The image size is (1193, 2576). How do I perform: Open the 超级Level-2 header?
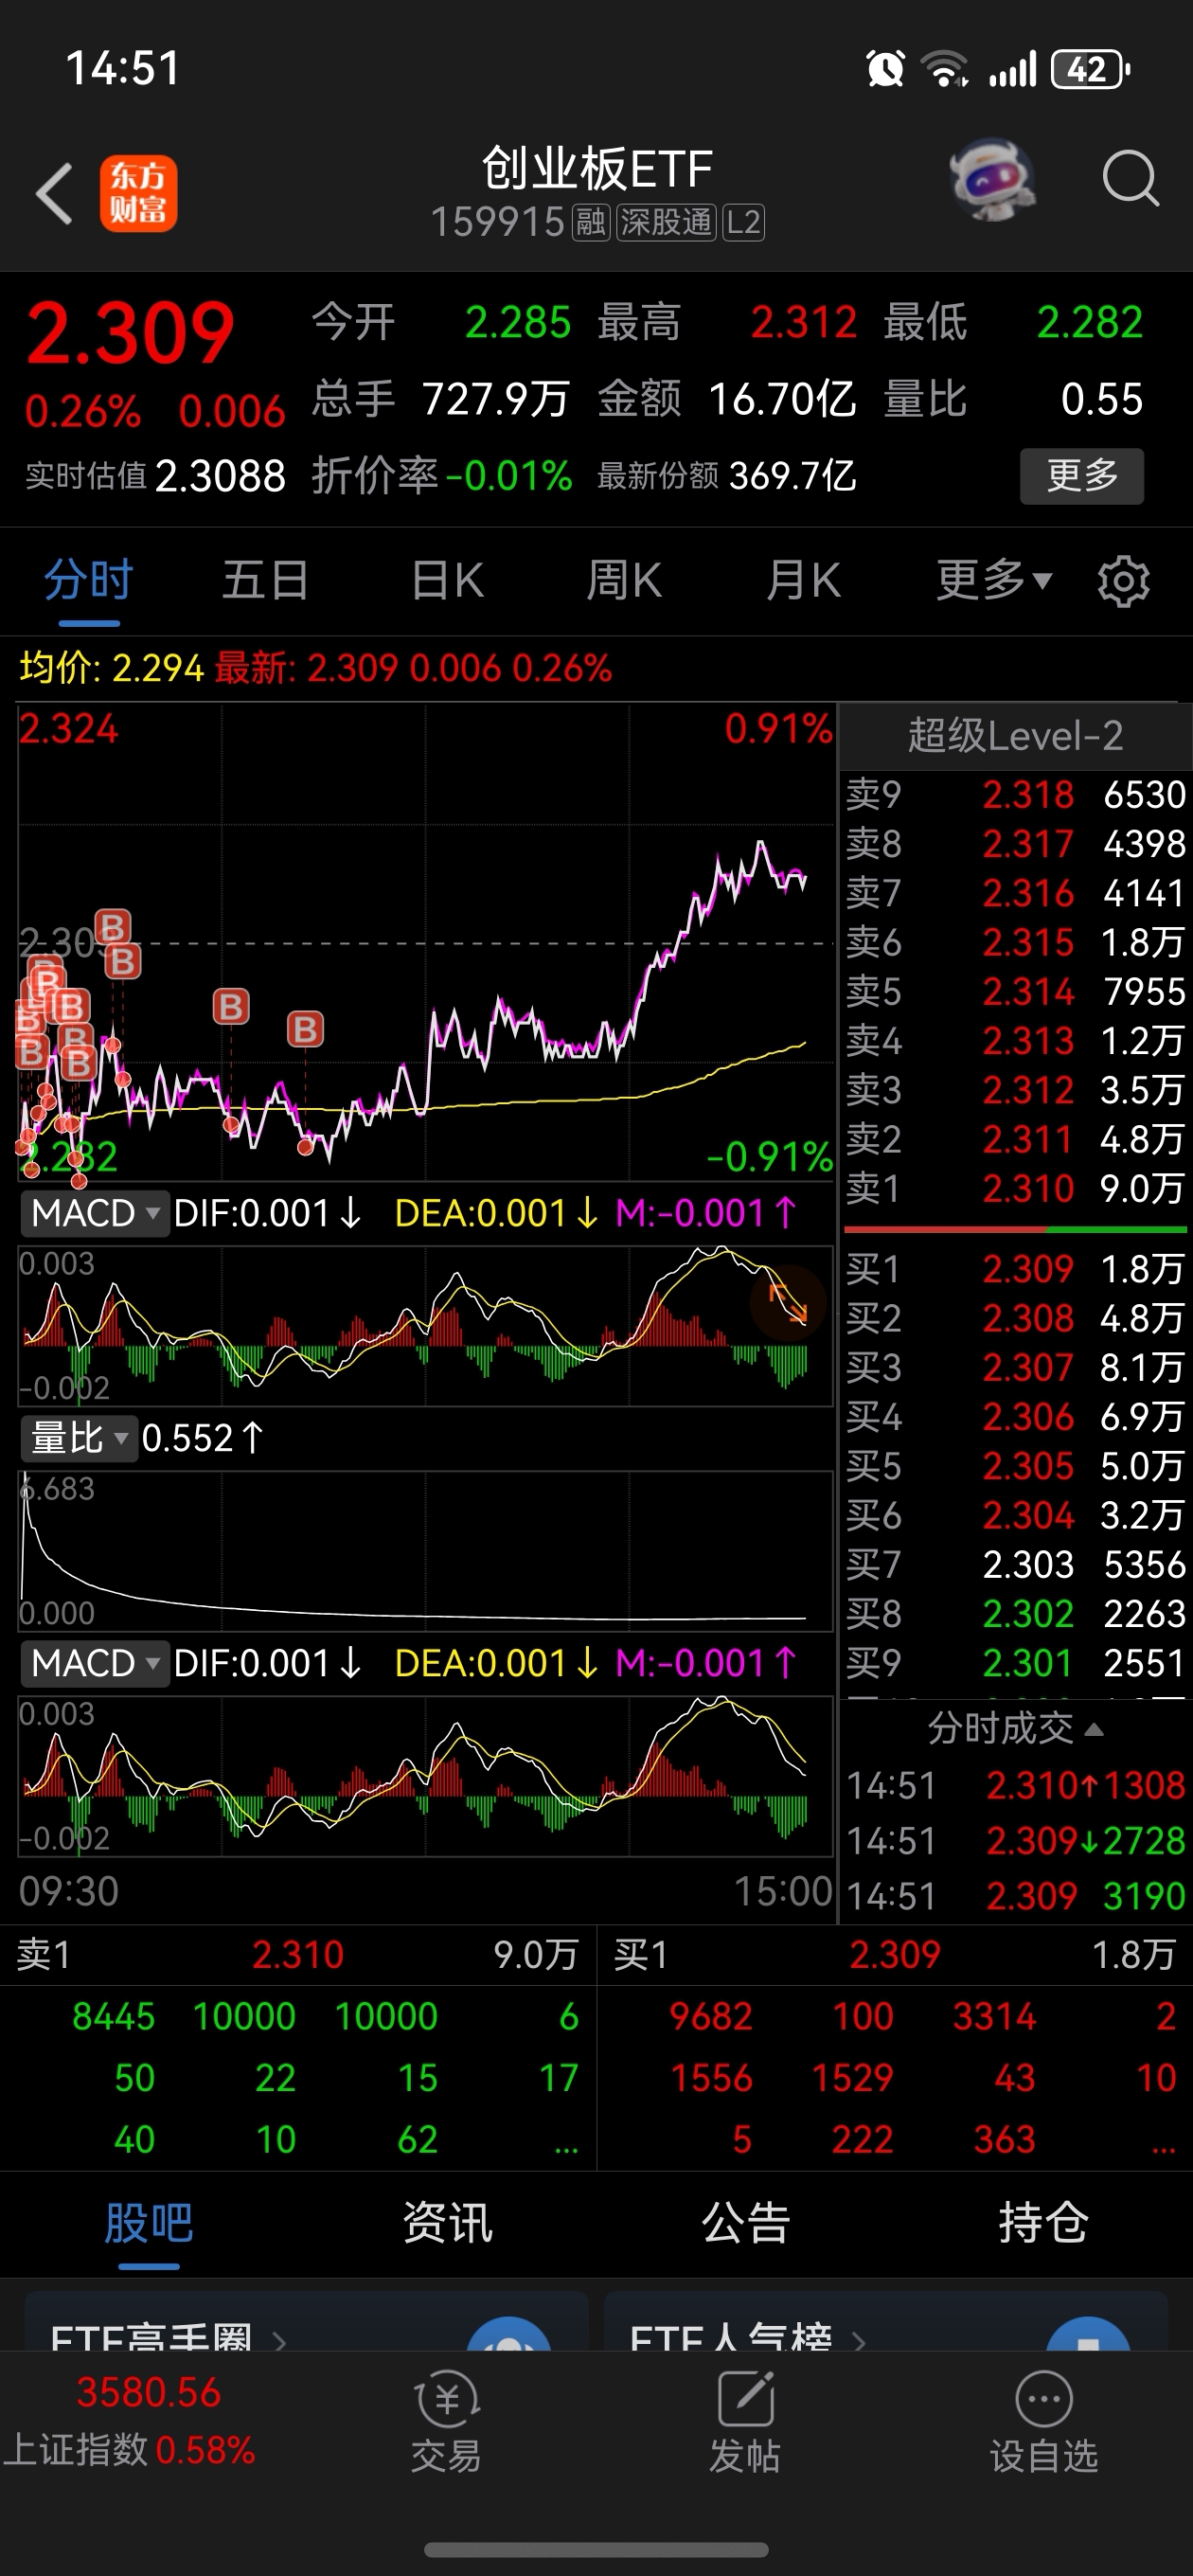click(x=1015, y=736)
